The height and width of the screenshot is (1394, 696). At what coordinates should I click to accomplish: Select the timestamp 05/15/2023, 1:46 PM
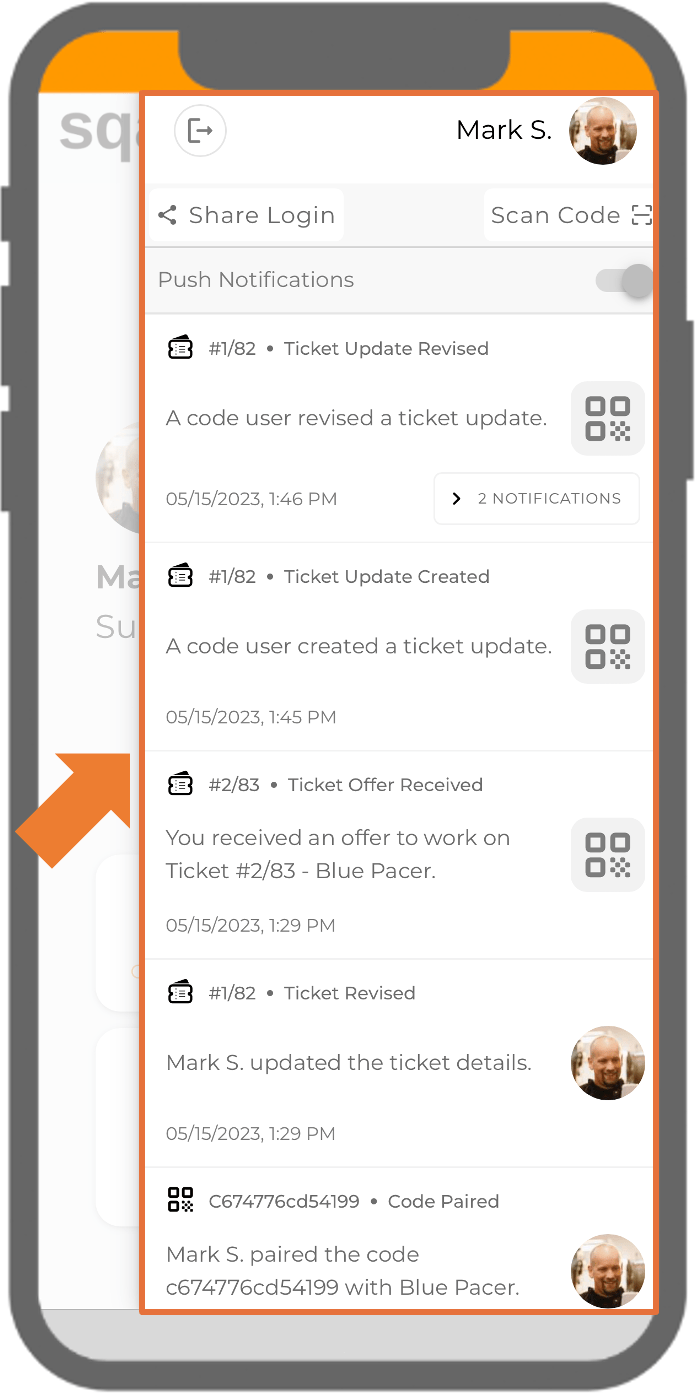tap(250, 498)
